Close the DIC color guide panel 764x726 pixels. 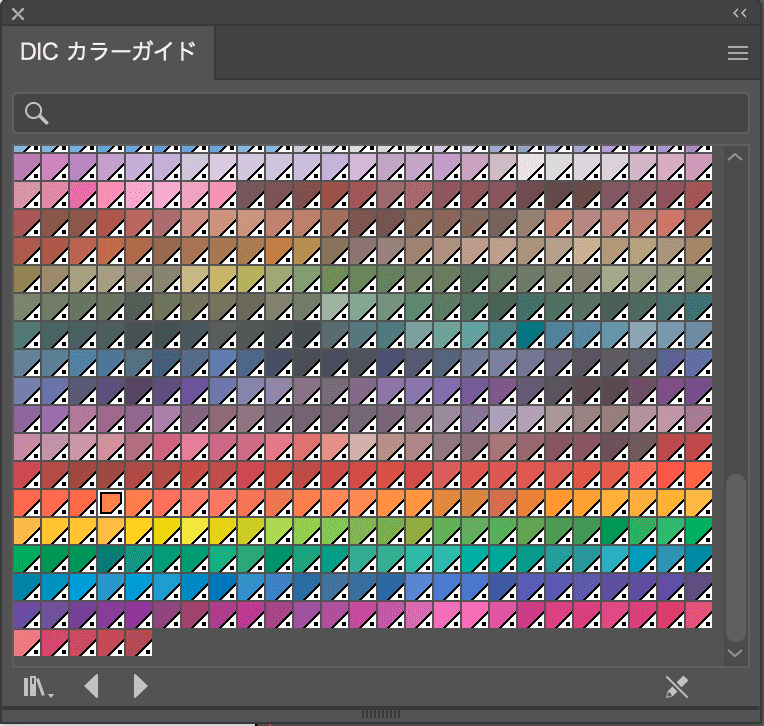pyautogui.click(x=18, y=14)
